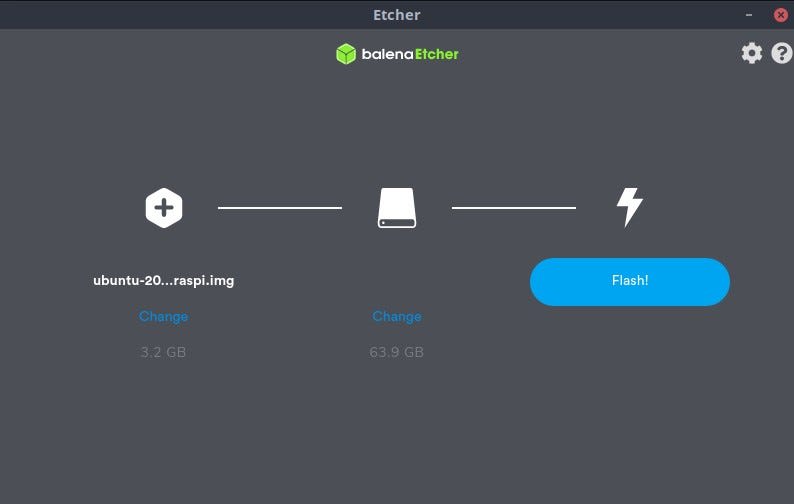Screen dimensions: 794x504
Task: Click the lightning bolt flash icon
Action: coord(629,207)
